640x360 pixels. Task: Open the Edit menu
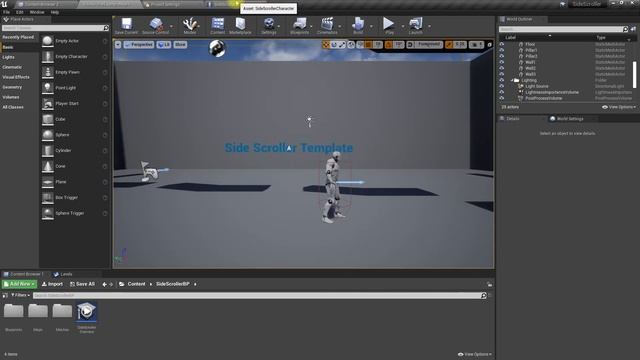(x=20, y=12)
